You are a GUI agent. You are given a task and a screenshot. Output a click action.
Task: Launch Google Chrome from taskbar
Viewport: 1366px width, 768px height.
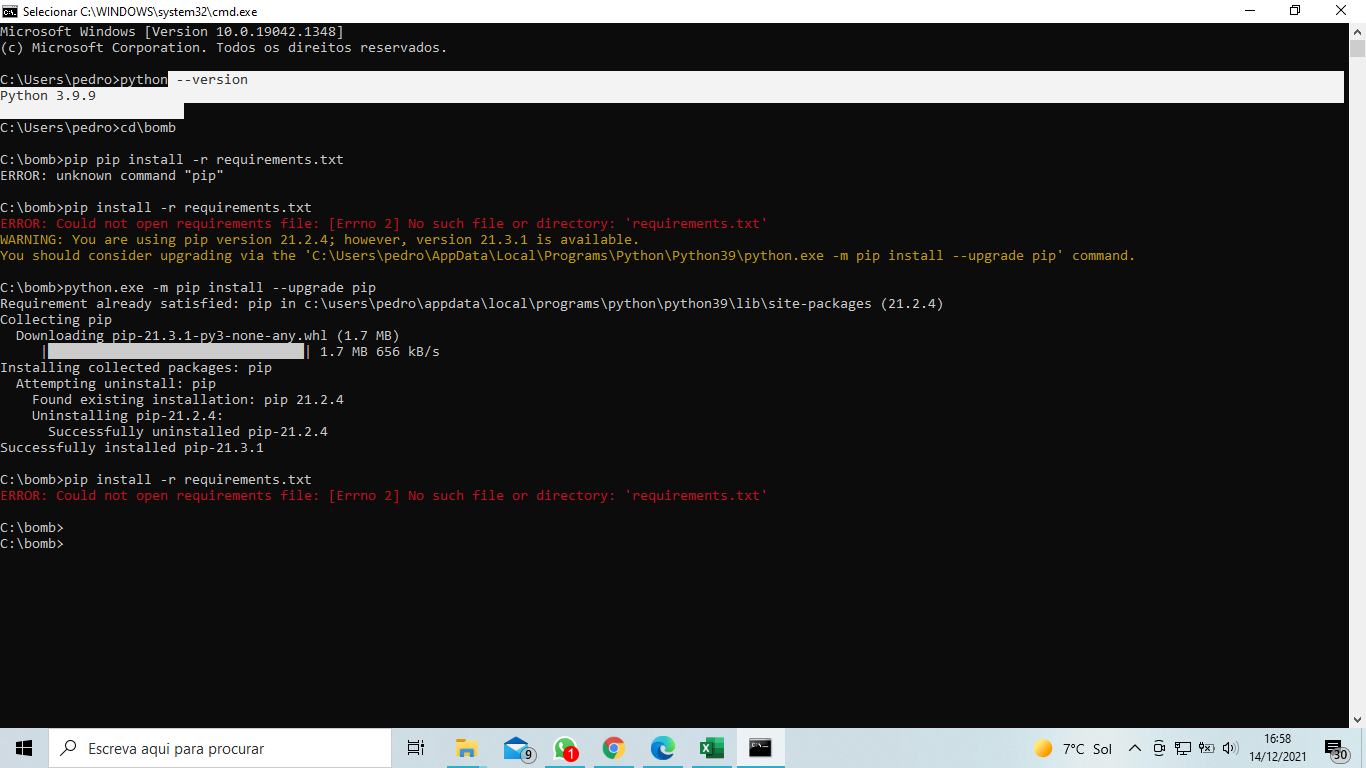coord(613,747)
